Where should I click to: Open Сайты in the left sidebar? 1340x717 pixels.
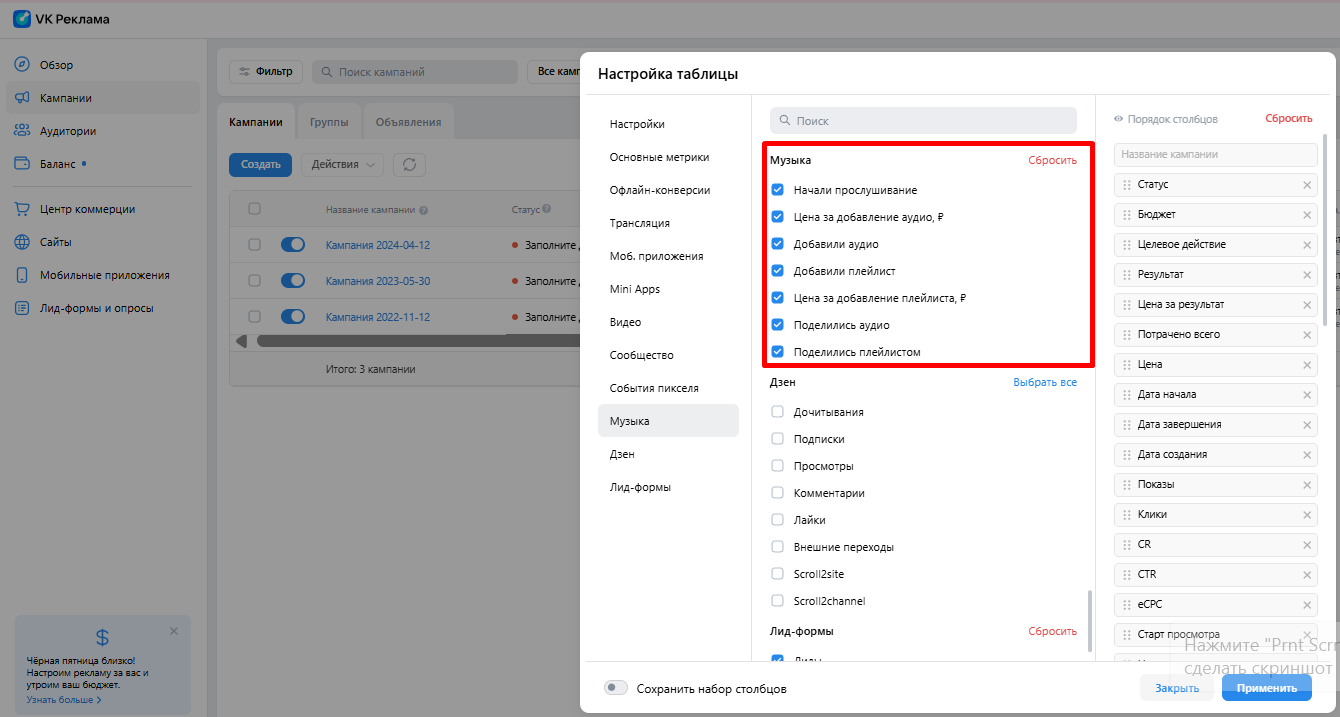(55, 242)
